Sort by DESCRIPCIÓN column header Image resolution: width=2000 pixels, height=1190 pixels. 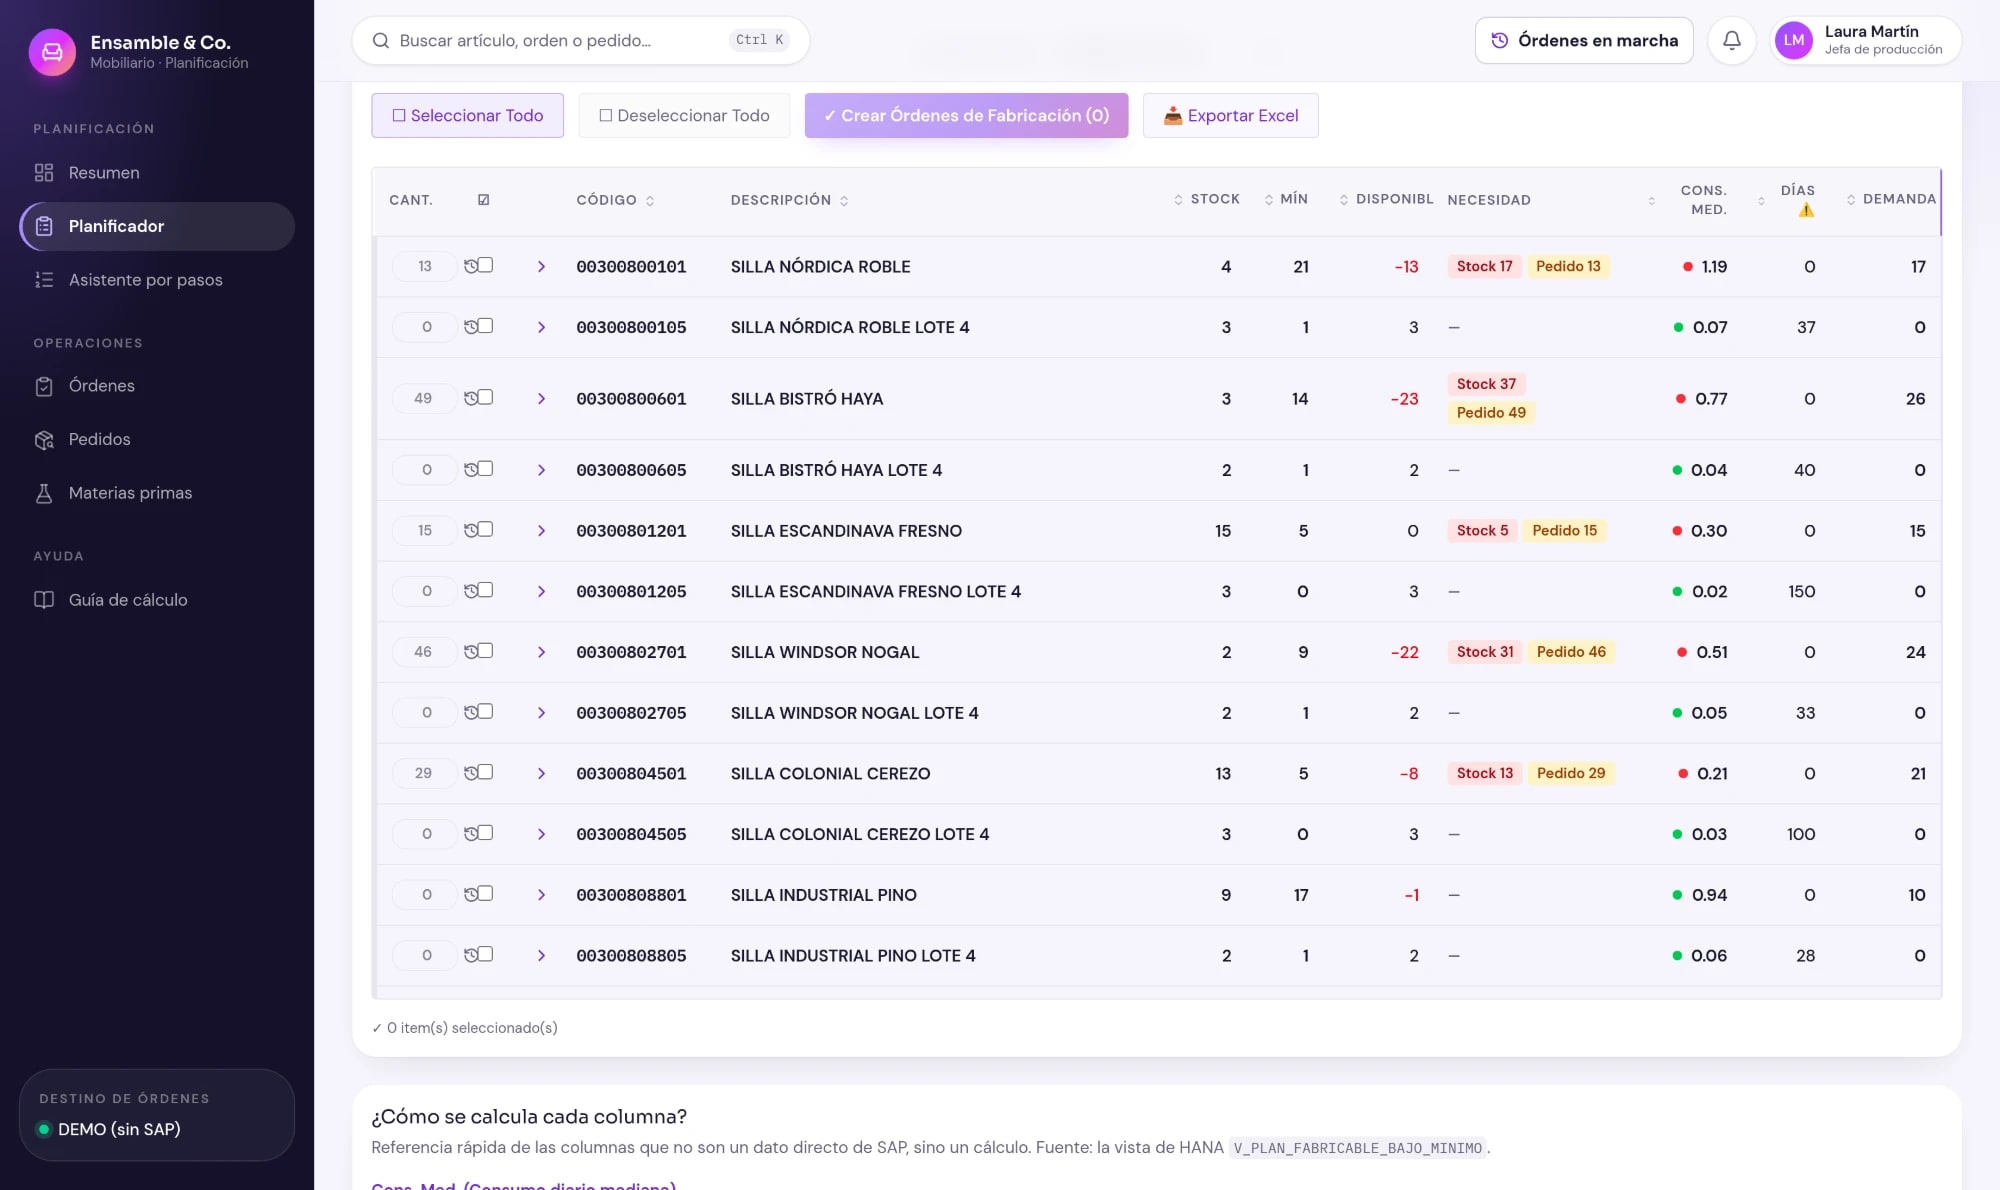789,200
